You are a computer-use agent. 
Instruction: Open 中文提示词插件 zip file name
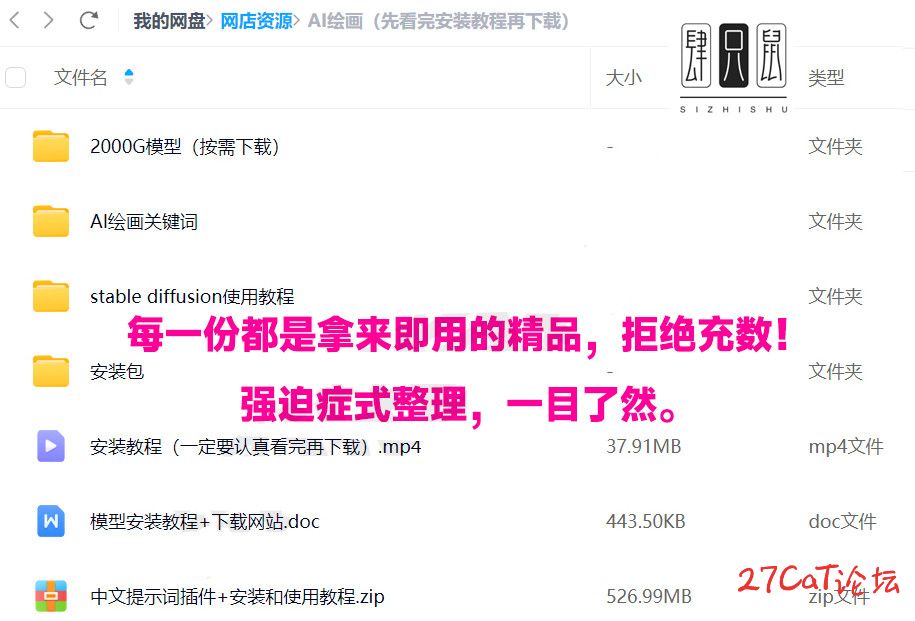237,596
